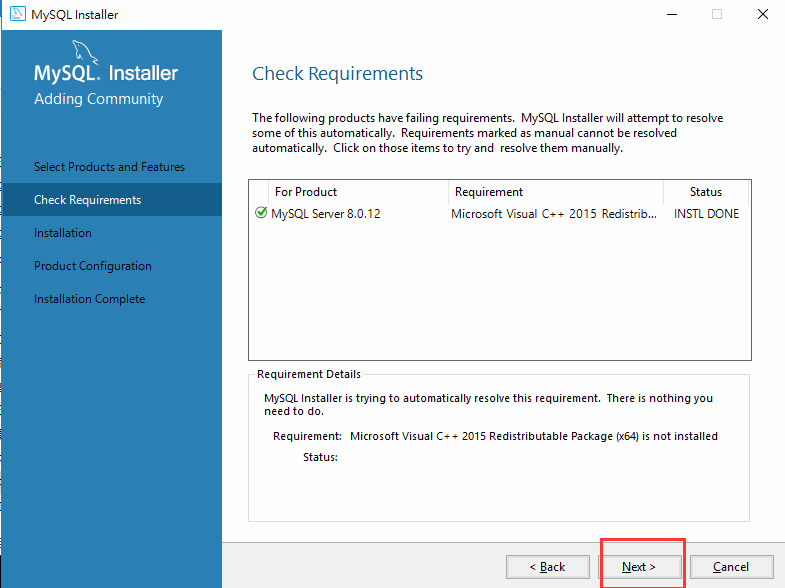
Task: Click the Requirement Details group label
Action: 308,374
